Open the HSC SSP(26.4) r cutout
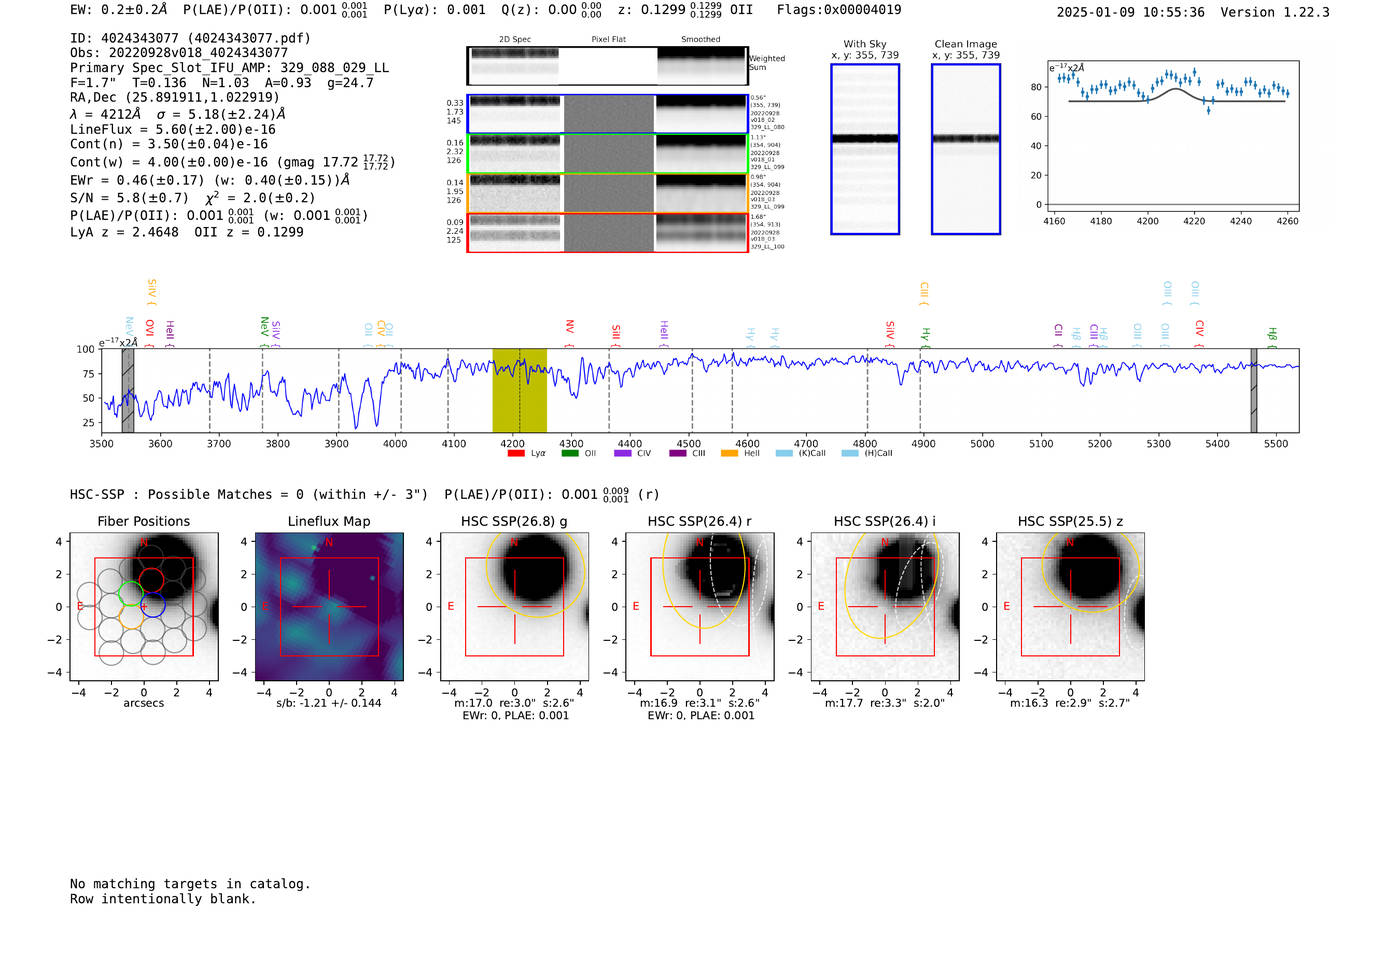The height and width of the screenshot is (953, 1400). pos(700,607)
